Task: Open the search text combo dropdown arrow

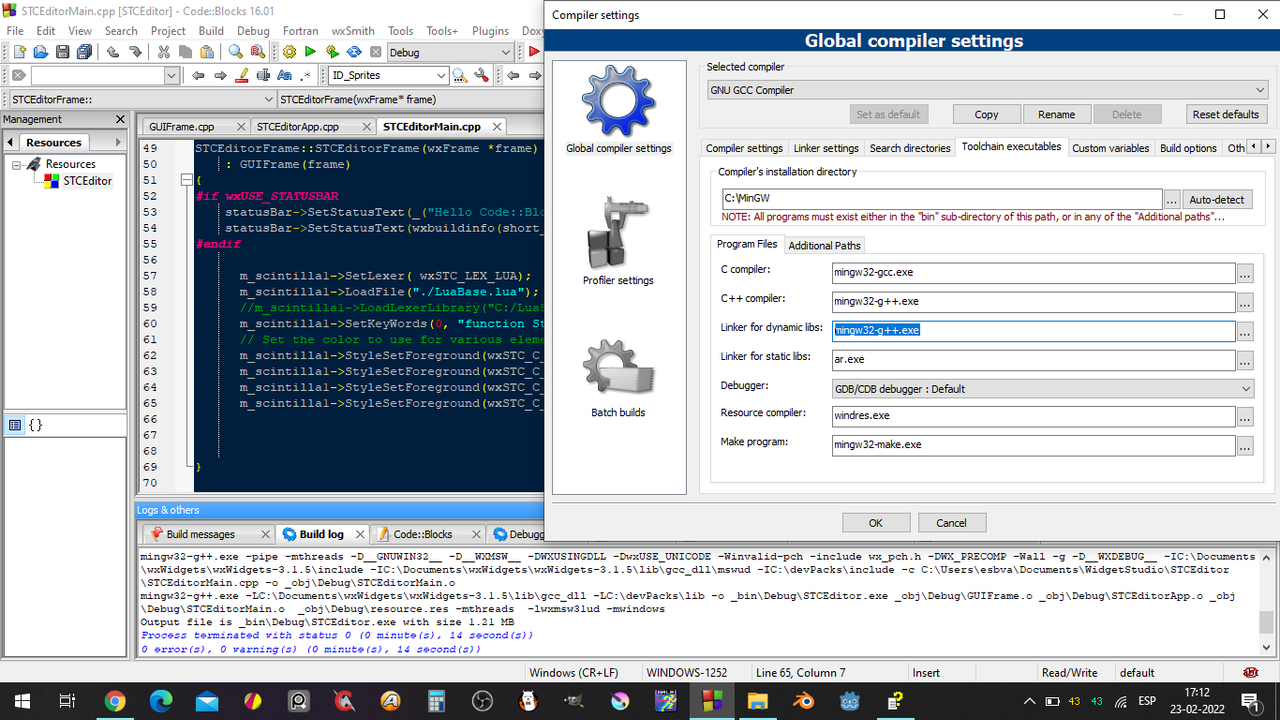Action: (x=172, y=75)
